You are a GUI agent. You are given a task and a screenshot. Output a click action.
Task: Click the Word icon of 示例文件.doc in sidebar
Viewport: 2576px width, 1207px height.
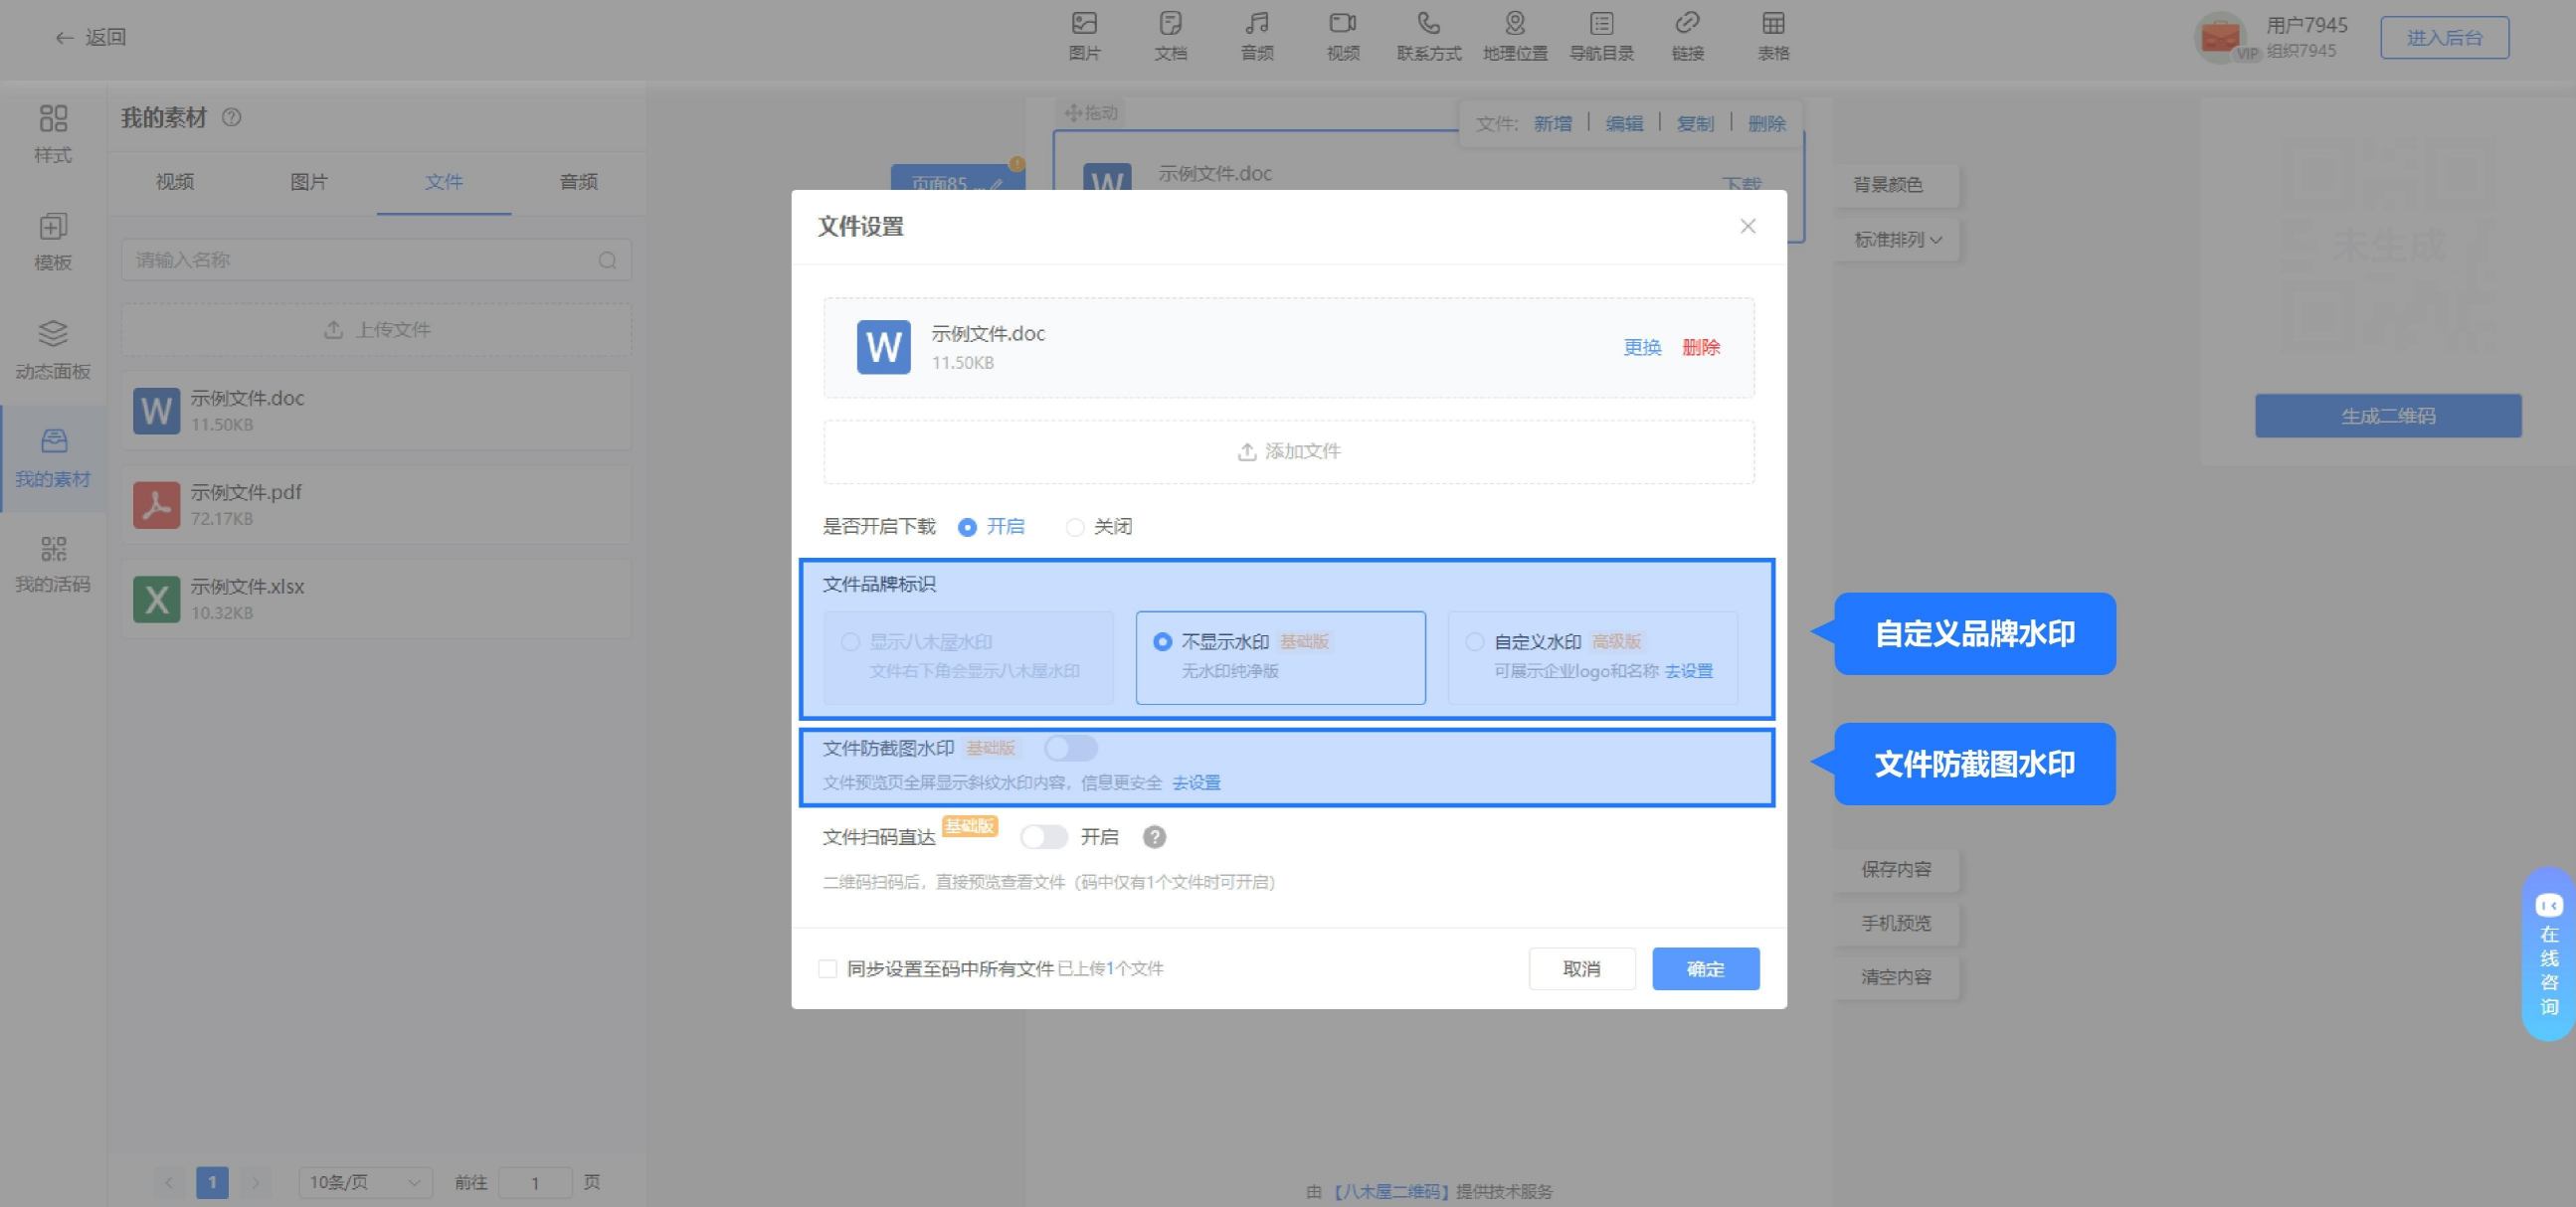tap(156, 411)
